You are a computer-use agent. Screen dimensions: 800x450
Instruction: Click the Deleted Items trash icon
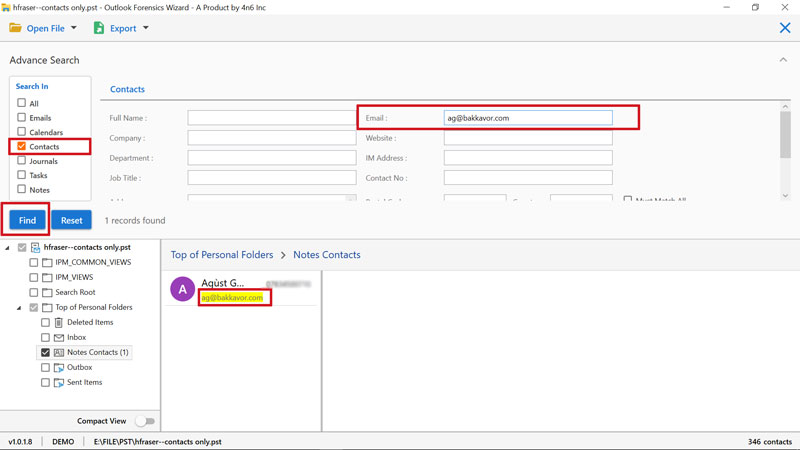pyautogui.click(x=59, y=322)
